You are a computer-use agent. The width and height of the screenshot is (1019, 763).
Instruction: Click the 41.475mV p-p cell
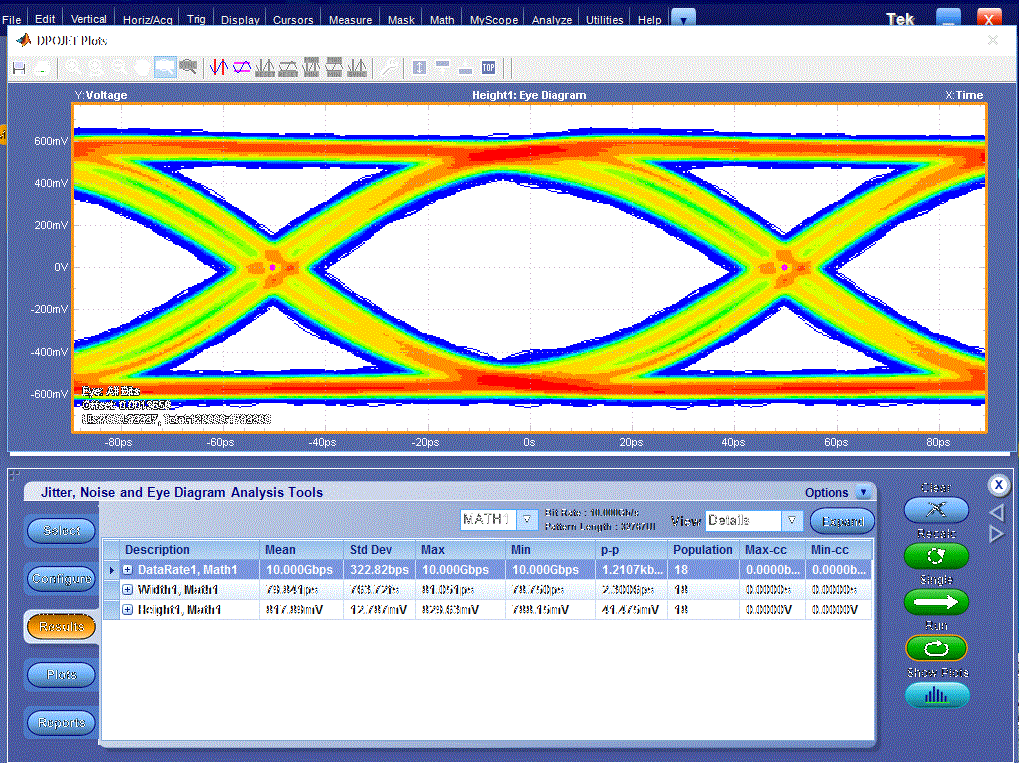tap(632, 610)
